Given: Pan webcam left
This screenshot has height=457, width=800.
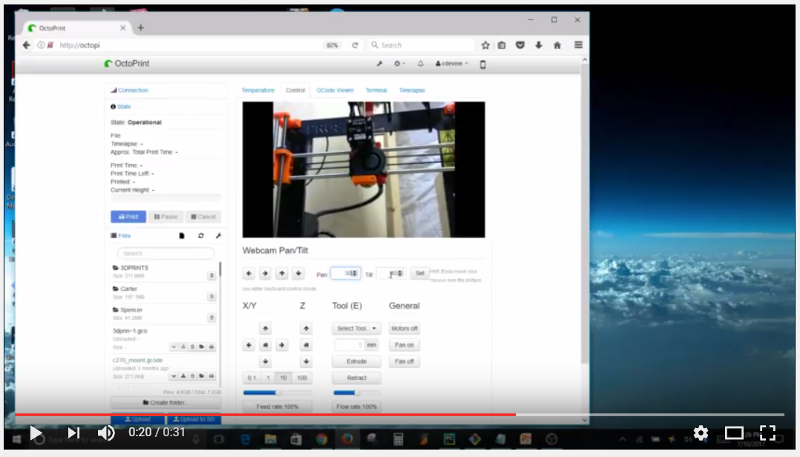Looking at the screenshot, I should click(248, 273).
